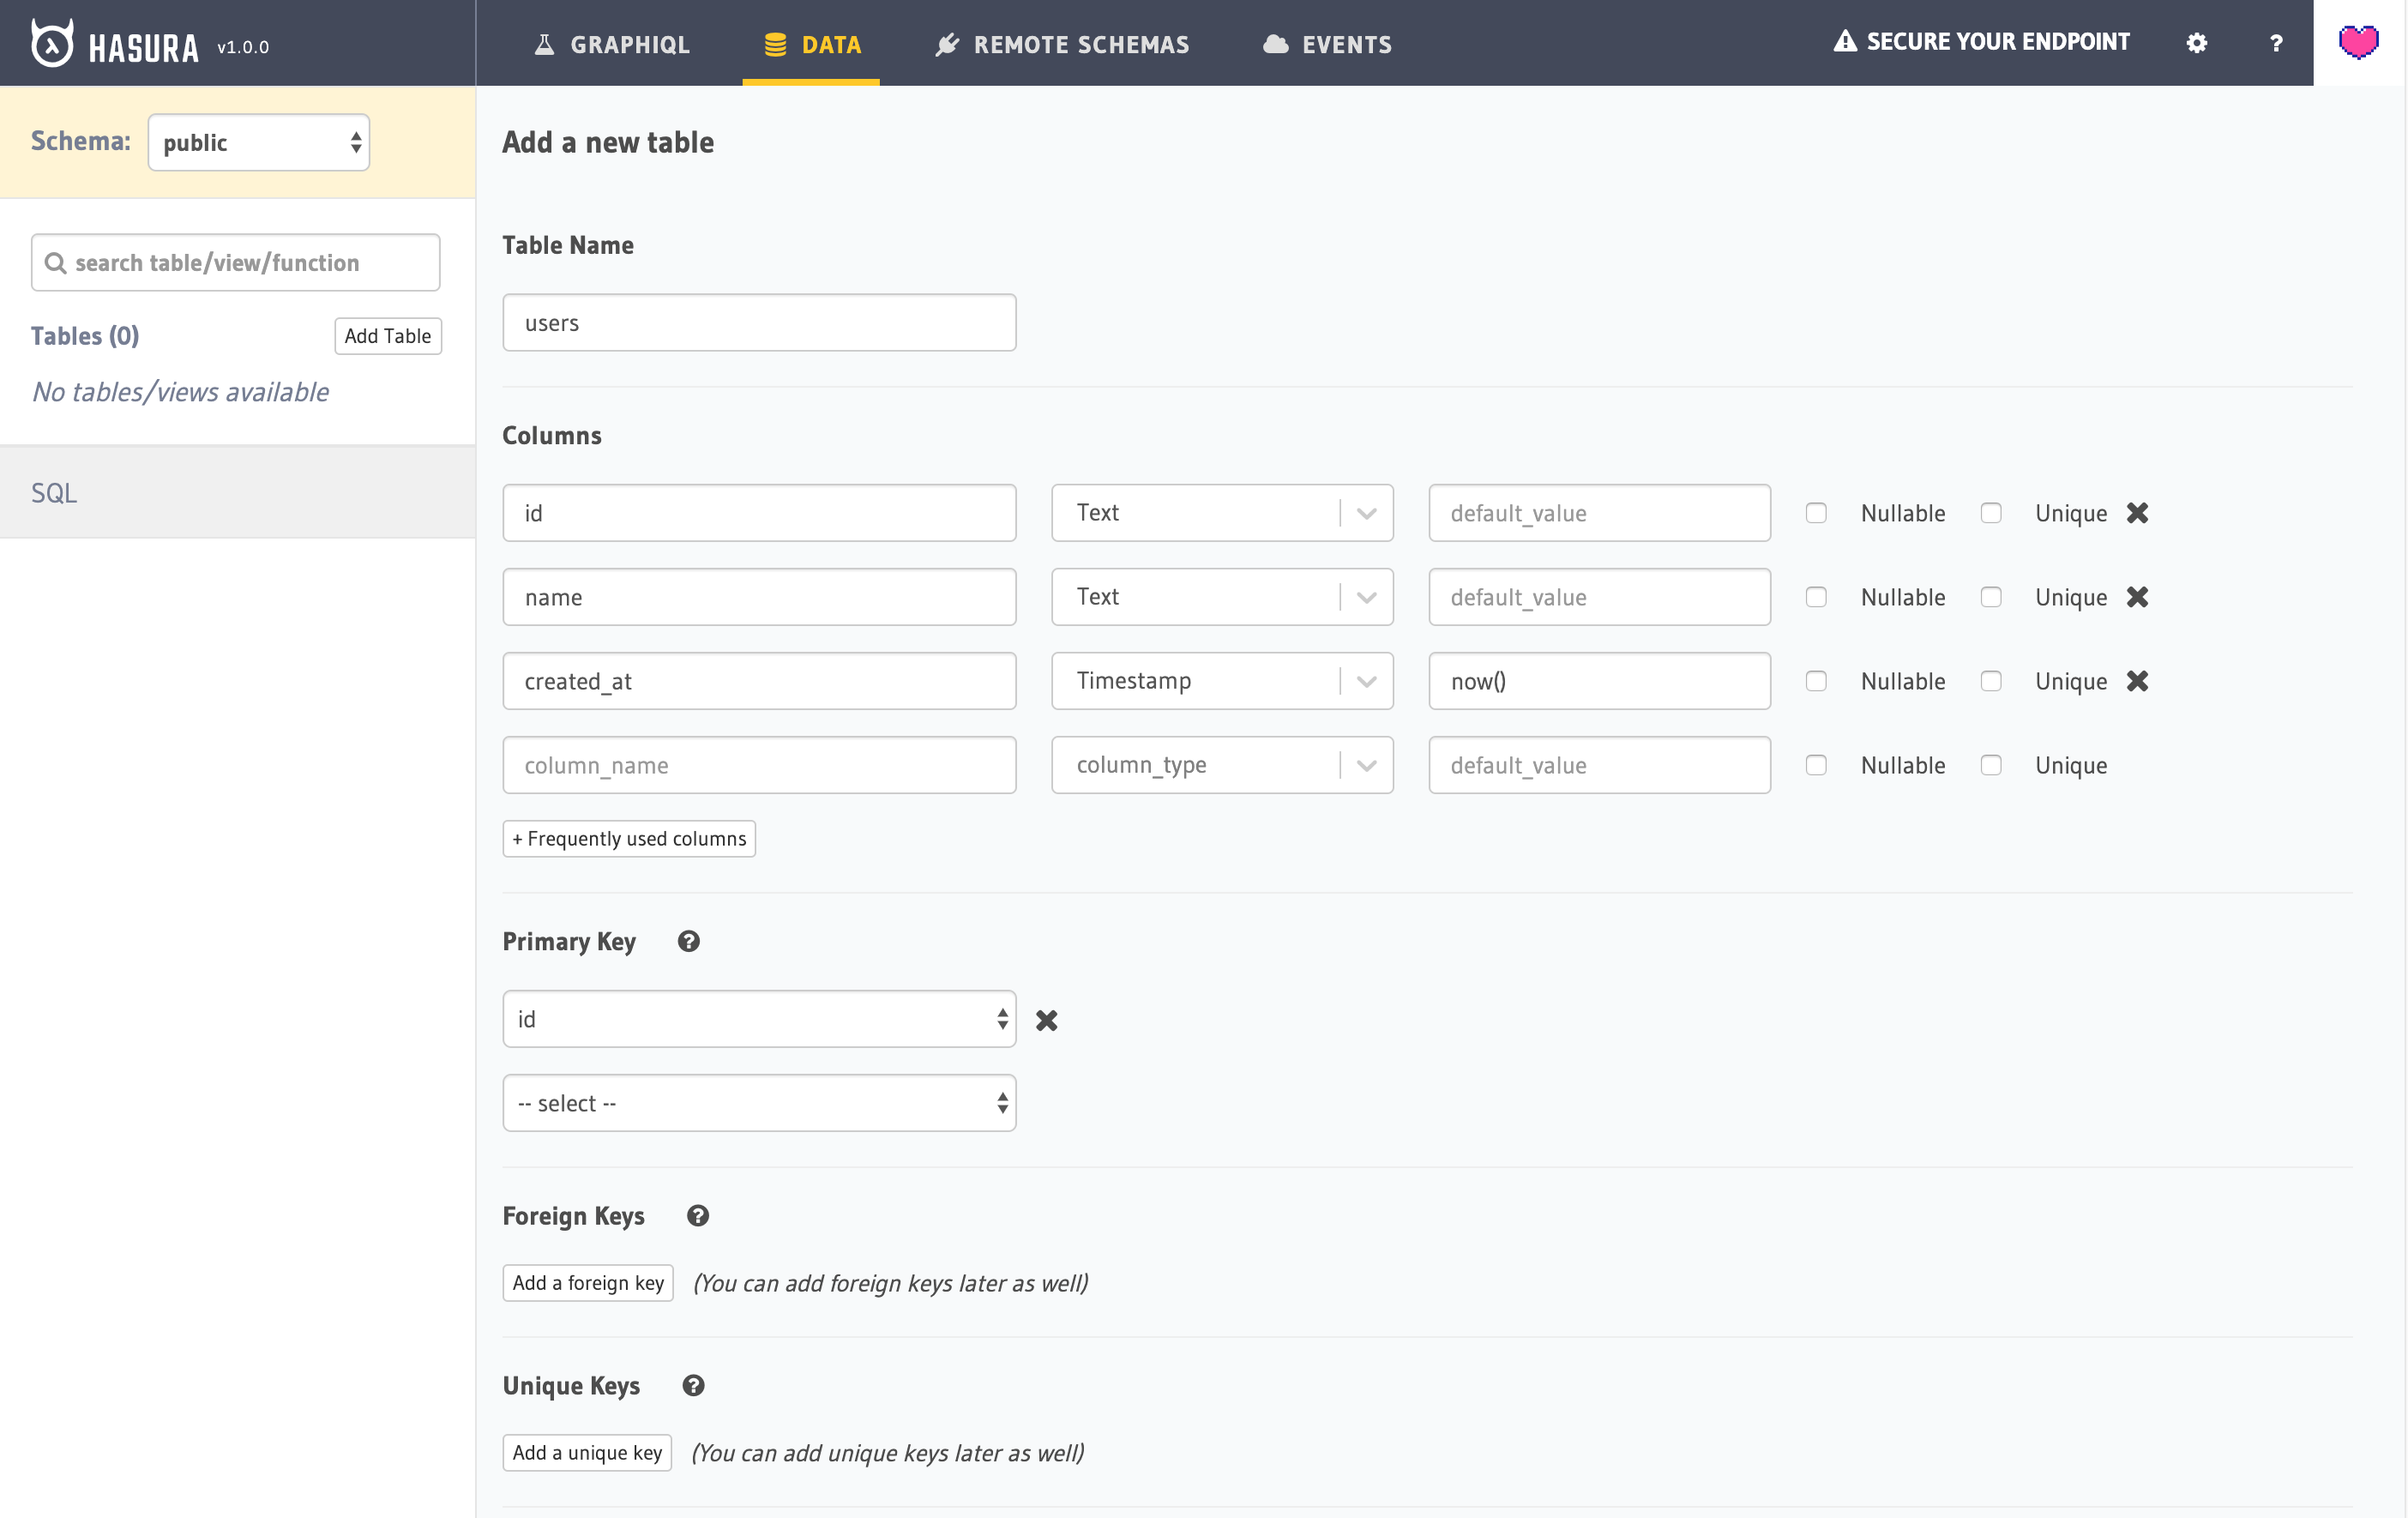Open the public schema dropdown
Image resolution: width=2408 pixels, height=1518 pixels.
259,142
